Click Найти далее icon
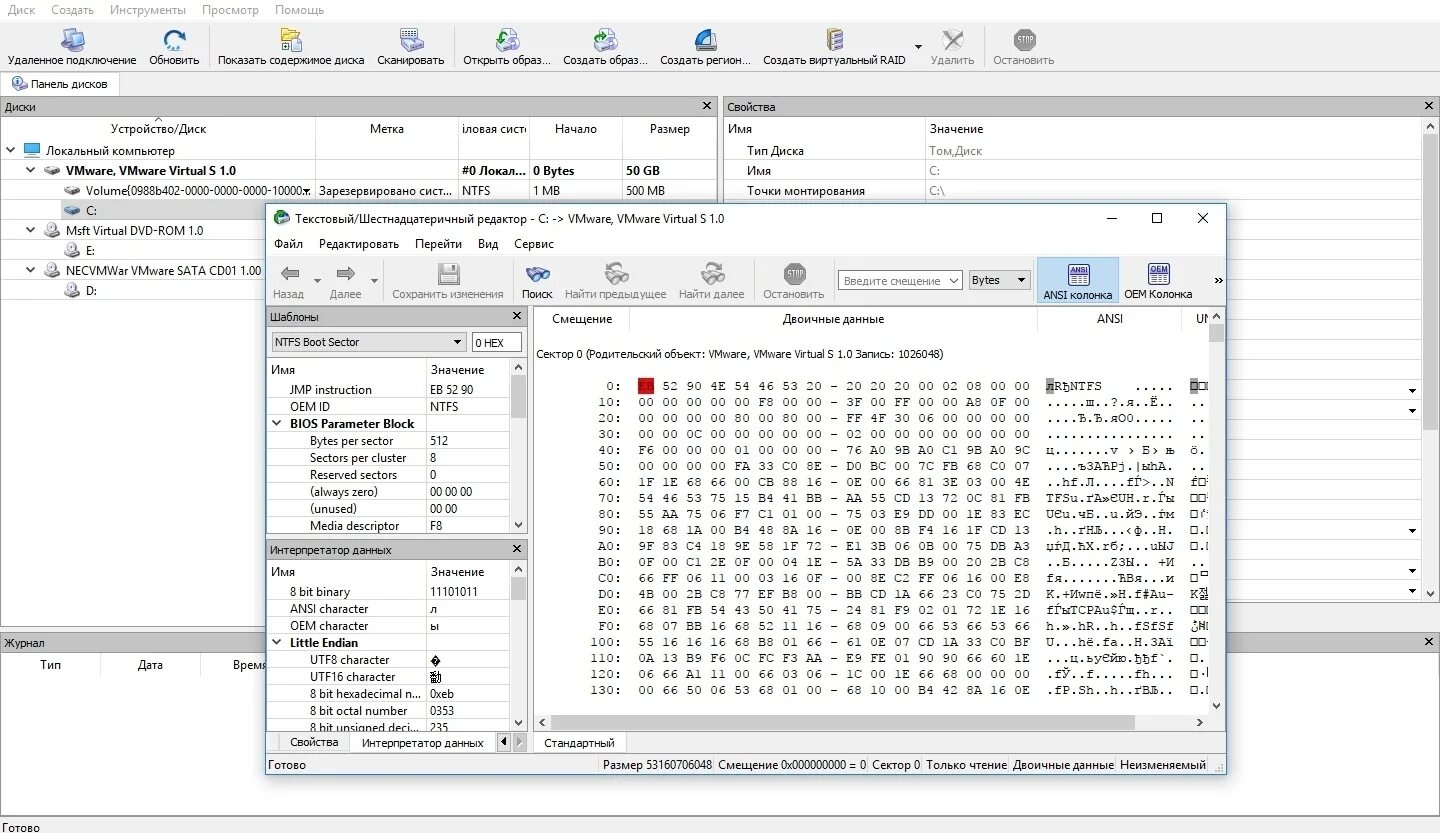This screenshot has width=1440, height=833. point(712,274)
